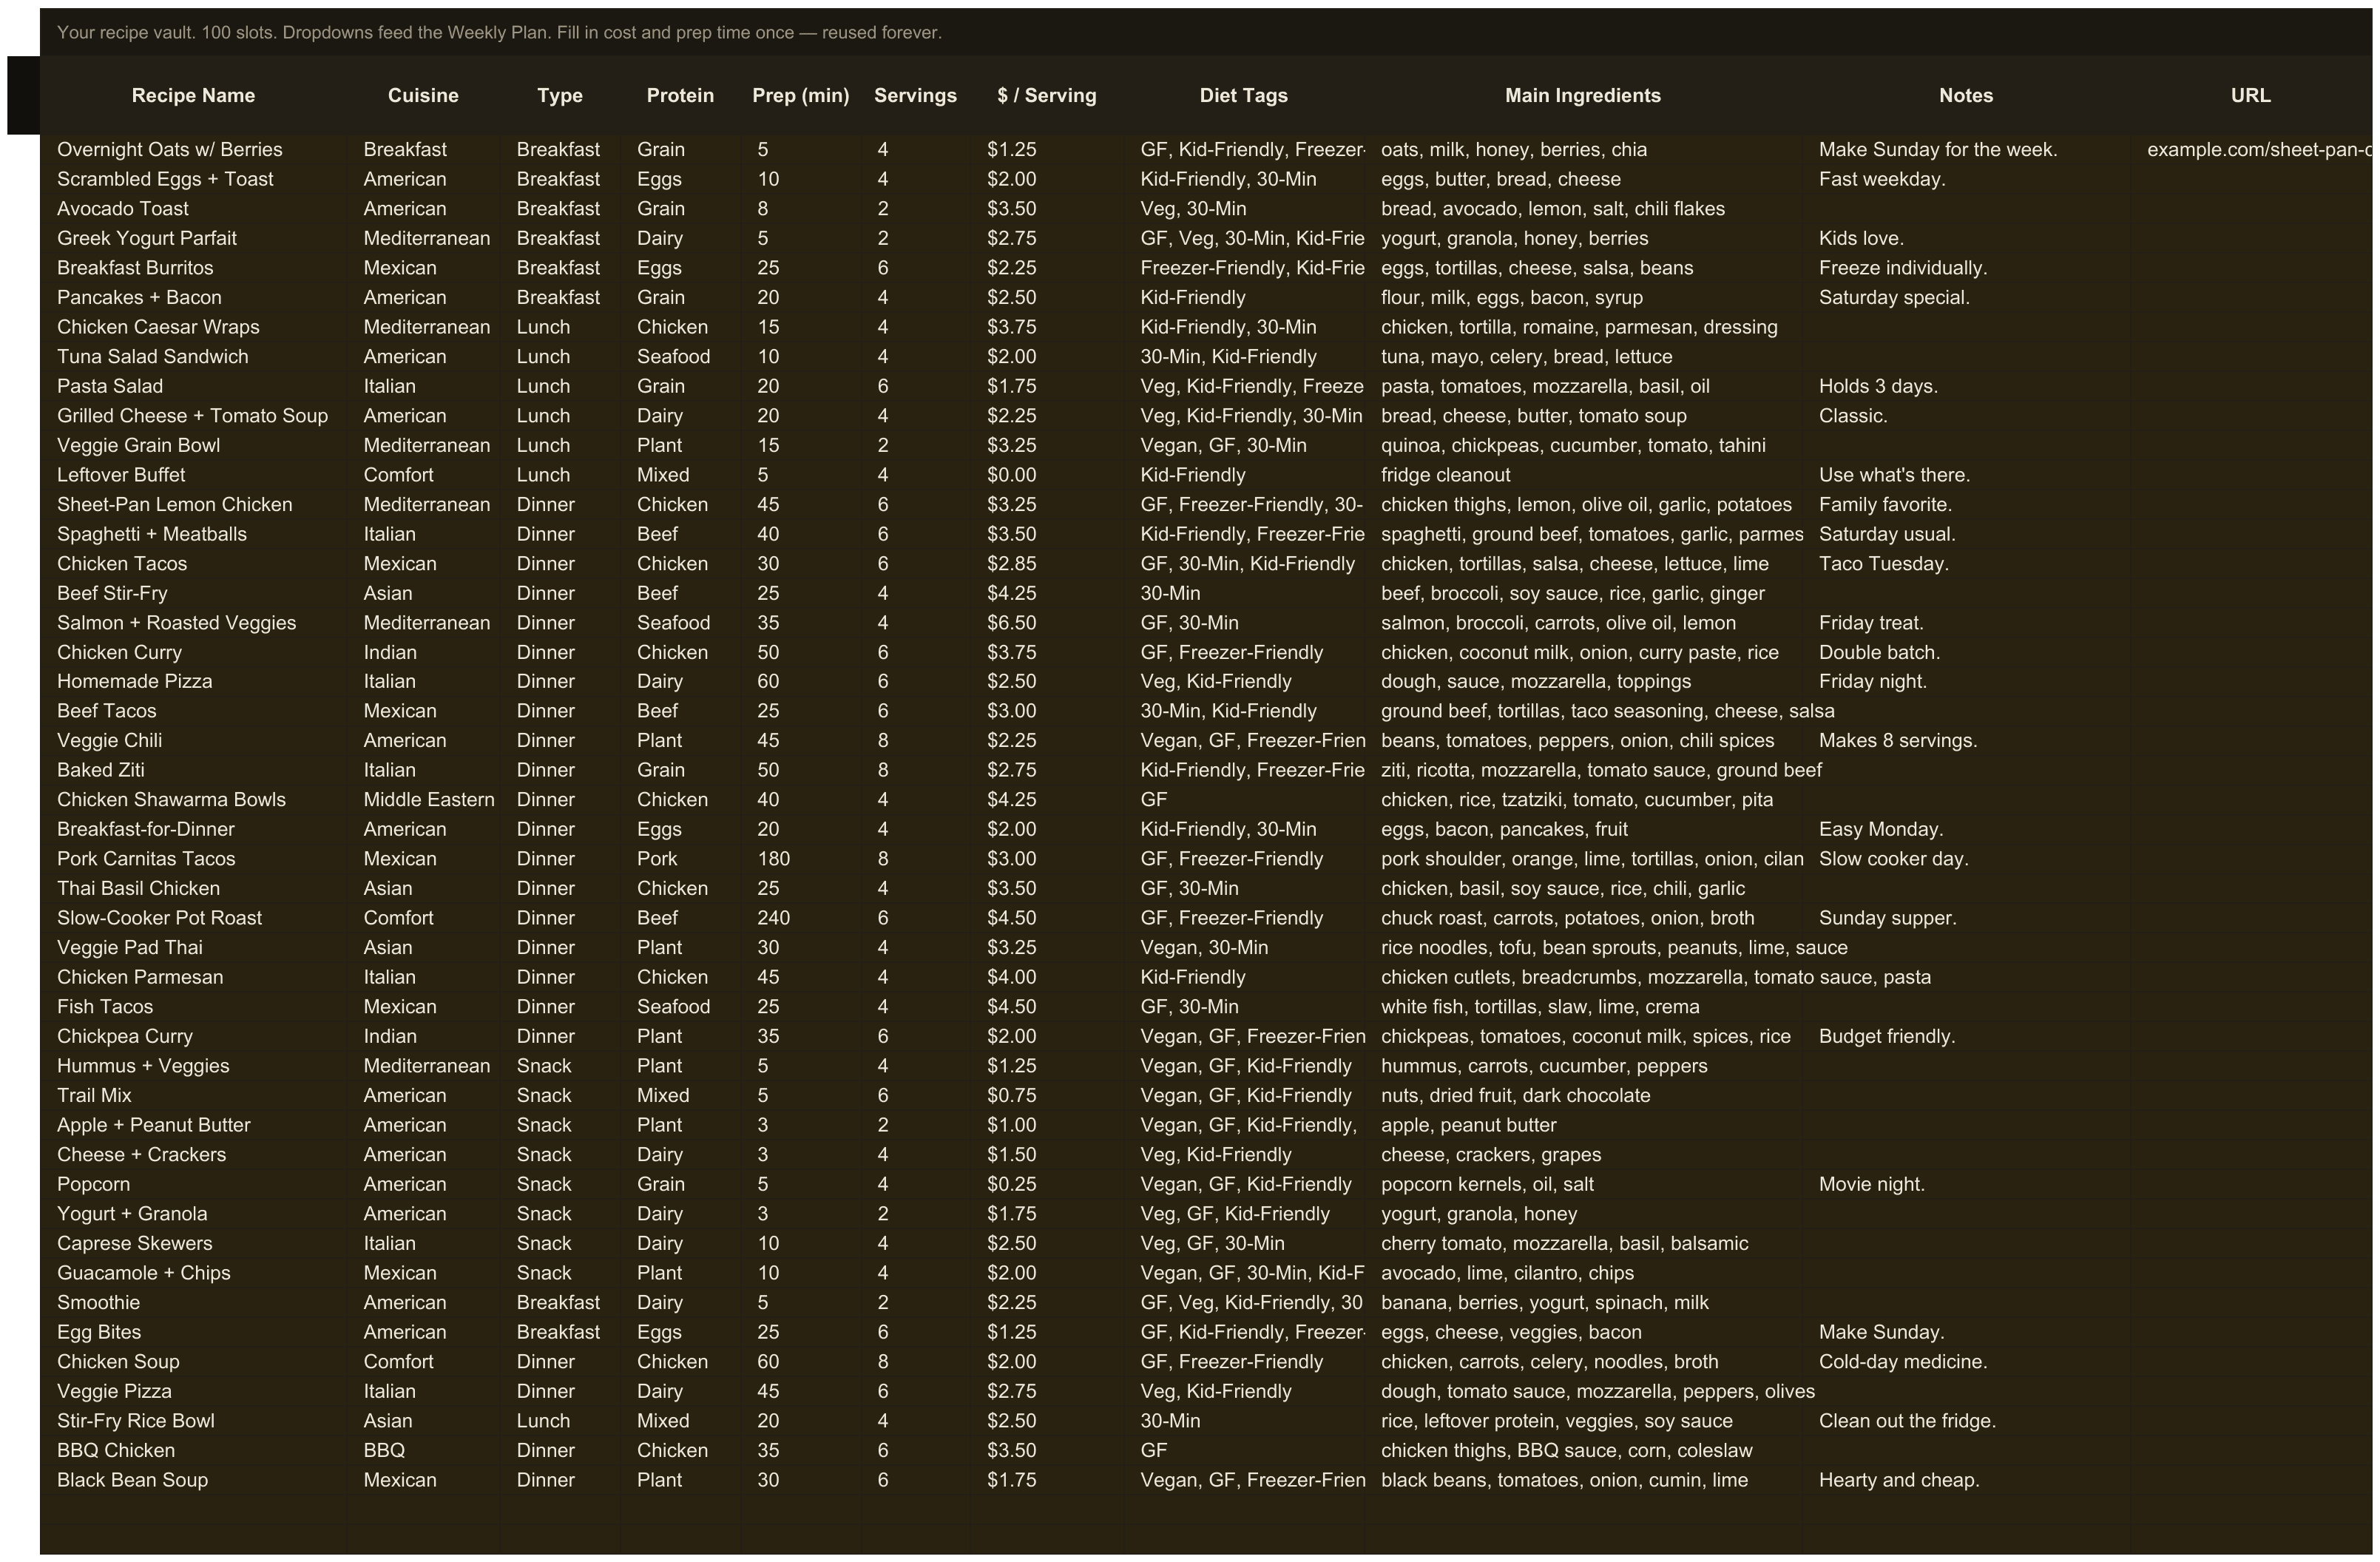Screen dimensions: 2380x1562
Task: Select the Caprese Skewers cell
Action: 193,1244
